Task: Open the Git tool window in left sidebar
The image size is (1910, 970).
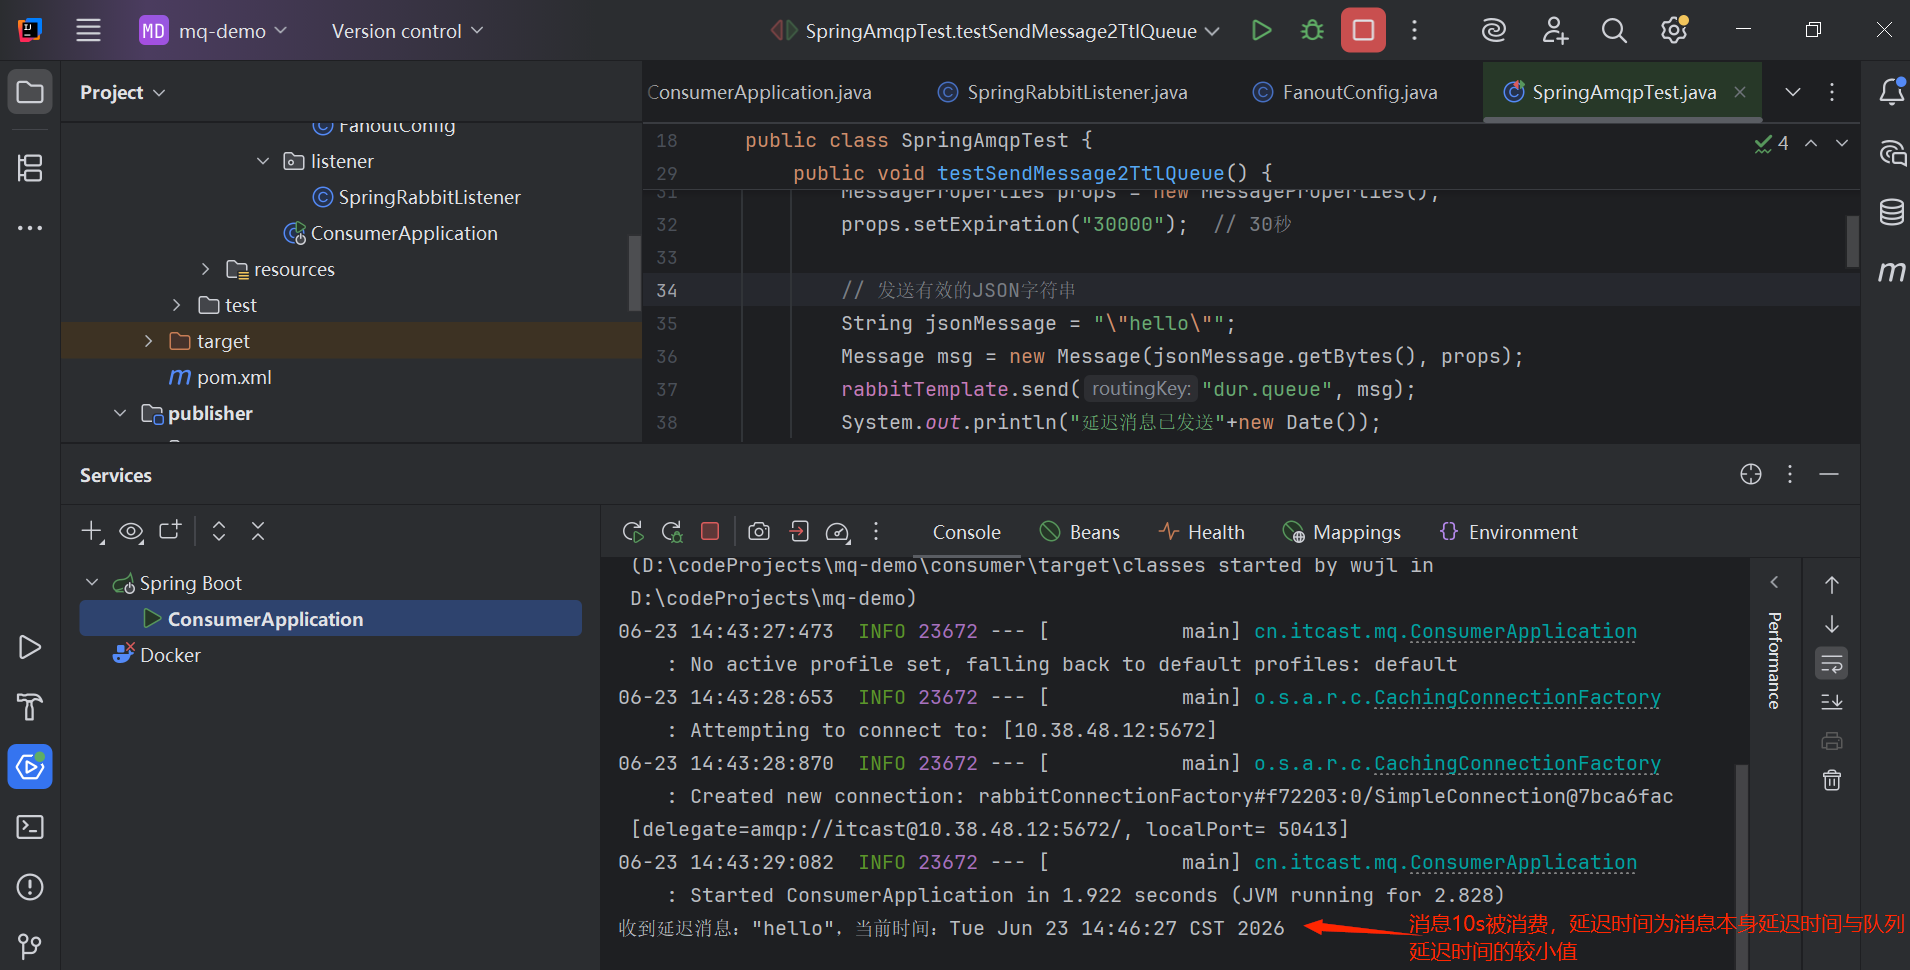Action: tap(30, 946)
